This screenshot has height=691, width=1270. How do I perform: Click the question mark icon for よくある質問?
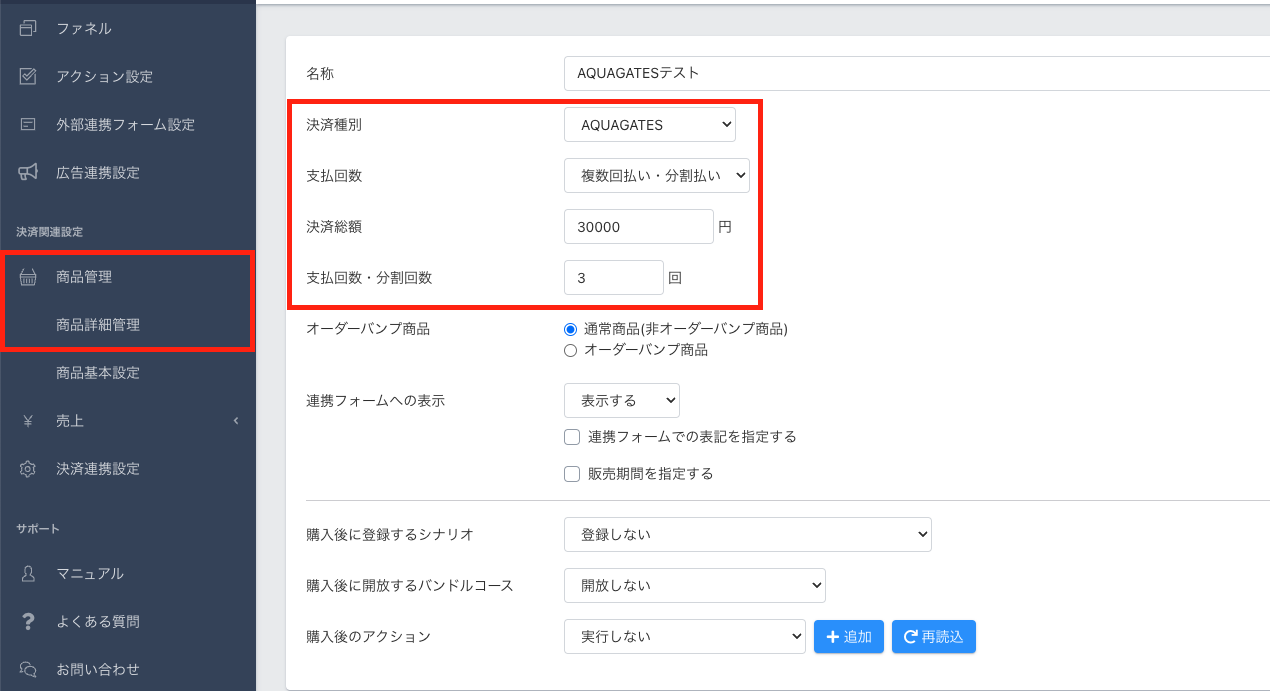tap(28, 621)
